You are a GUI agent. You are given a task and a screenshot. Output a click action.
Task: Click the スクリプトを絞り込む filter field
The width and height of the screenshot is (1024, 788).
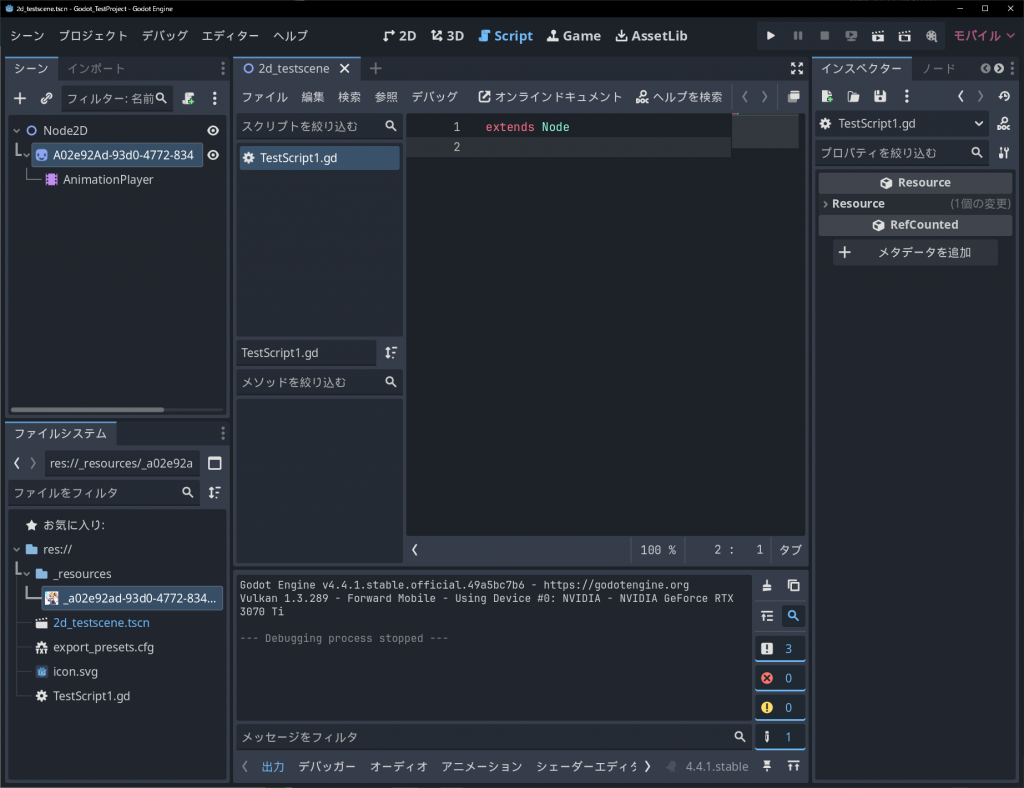[x=310, y=127]
